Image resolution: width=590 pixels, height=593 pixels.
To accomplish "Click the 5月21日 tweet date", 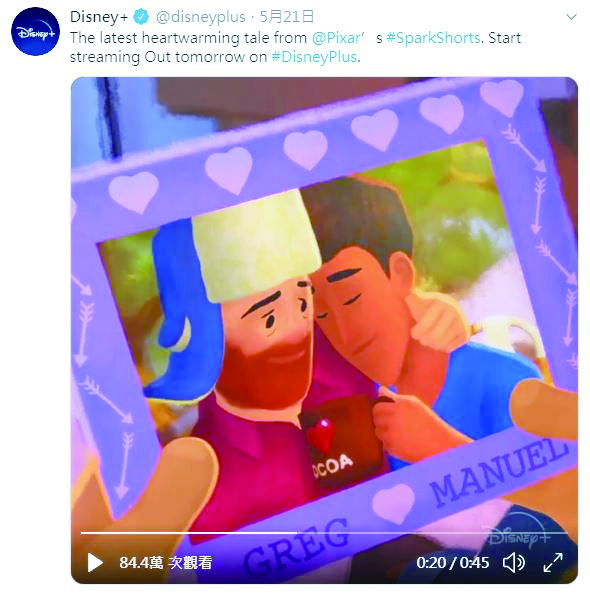I will (287, 17).
